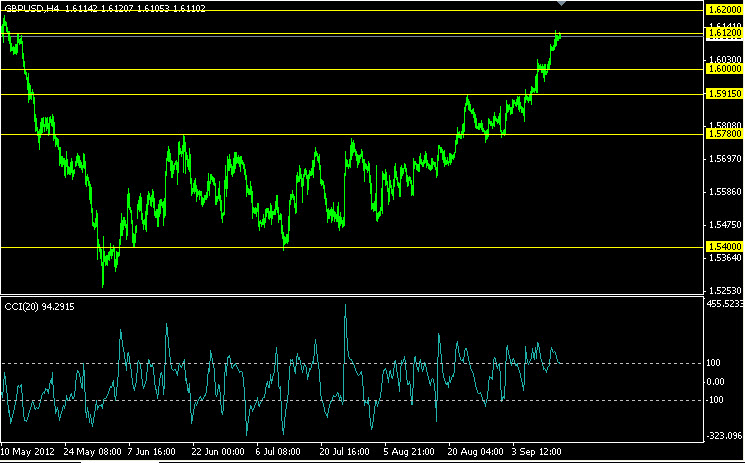
Task: Click the CCI(20) 94.2915 indicator label
Action: [x=39, y=307]
